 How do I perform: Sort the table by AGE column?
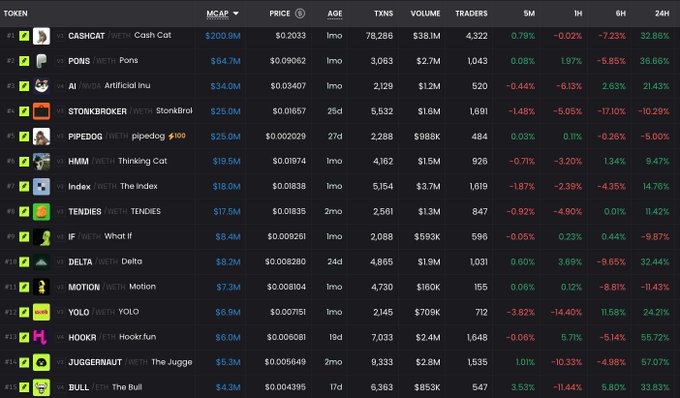coord(334,13)
